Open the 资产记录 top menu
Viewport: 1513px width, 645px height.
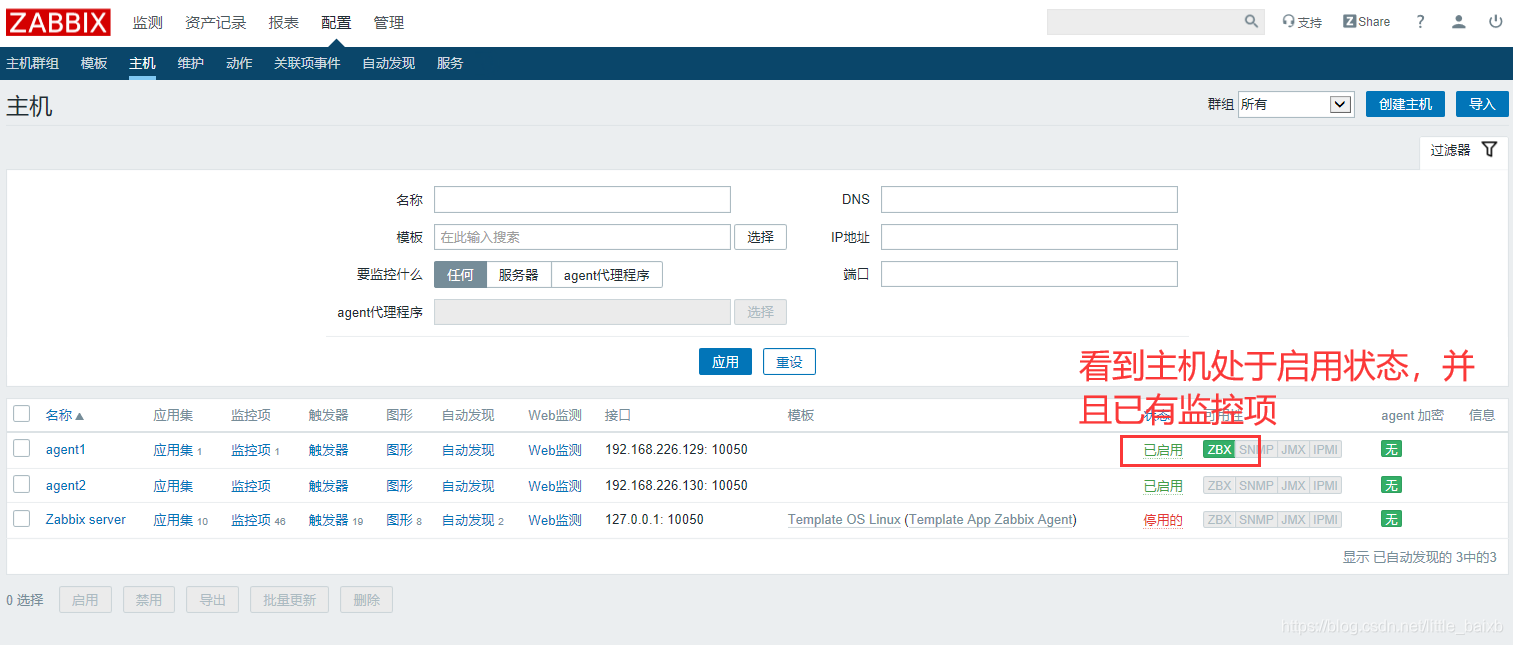(x=215, y=22)
